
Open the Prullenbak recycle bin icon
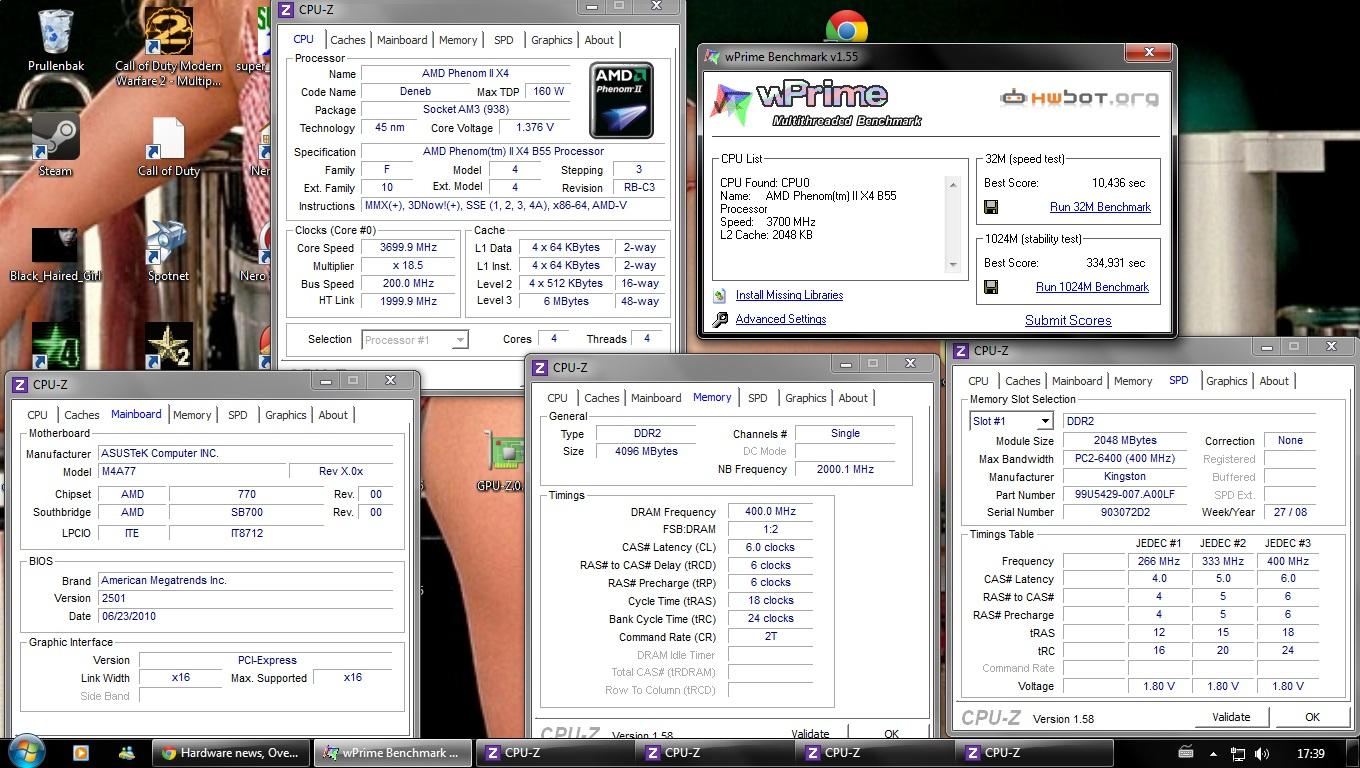coord(55,40)
